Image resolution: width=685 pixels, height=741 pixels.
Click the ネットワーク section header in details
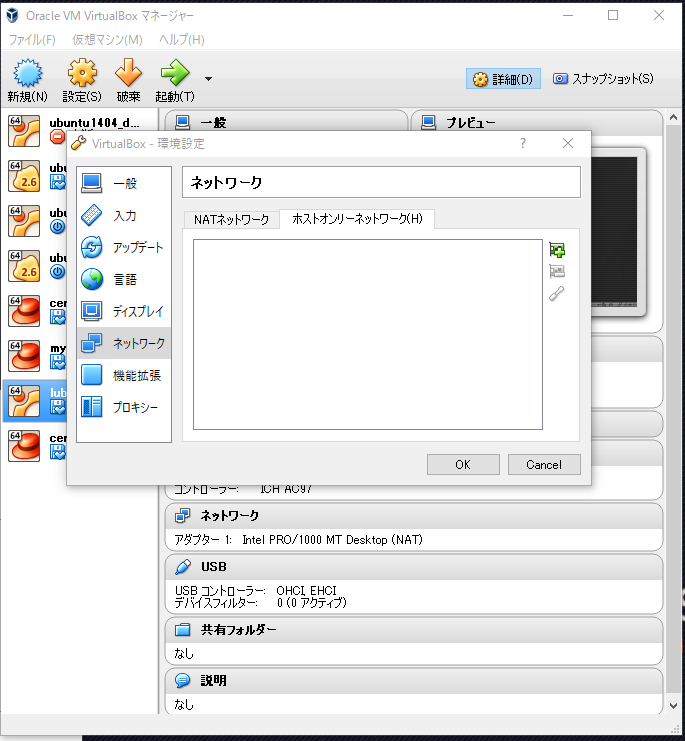tap(413, 516)
